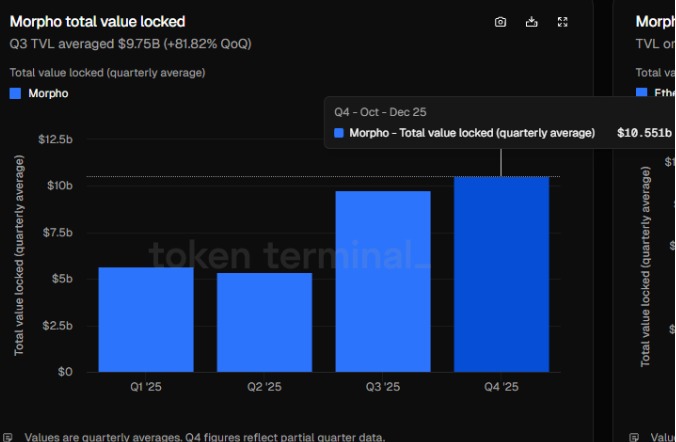Click the Q4 '25 x-axis label
The height and width of the screenshot is (442, 676).
pos(501,387)
